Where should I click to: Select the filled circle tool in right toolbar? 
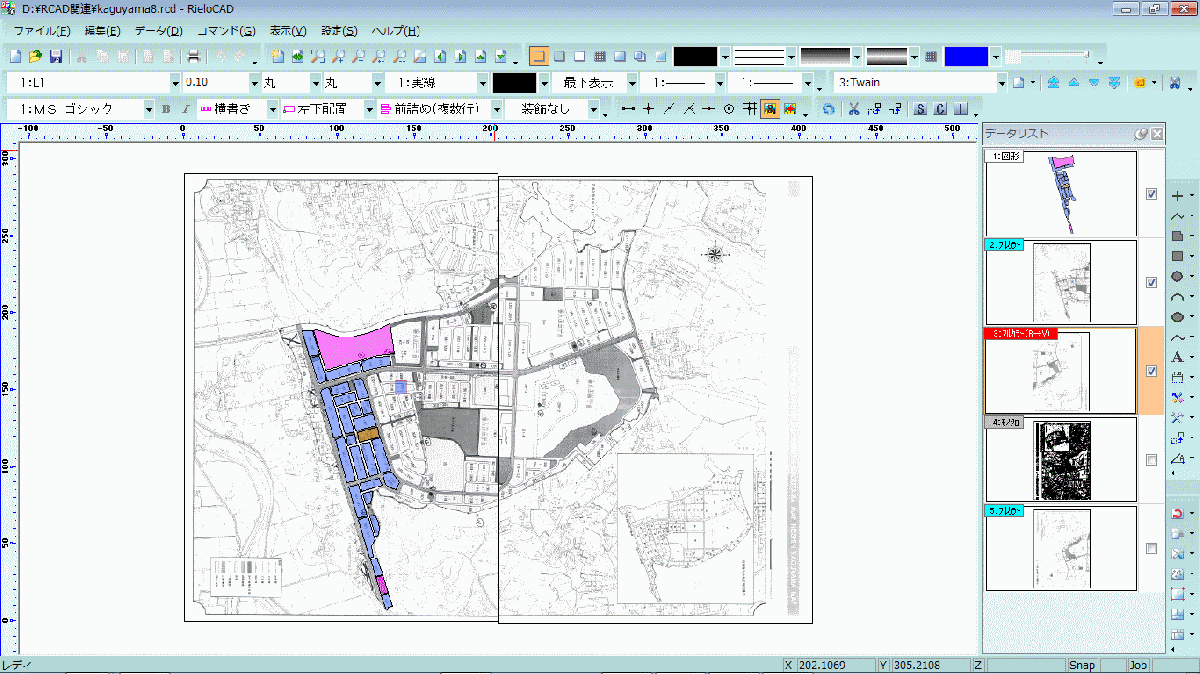pyautogui.click(x=1178, y=276)
